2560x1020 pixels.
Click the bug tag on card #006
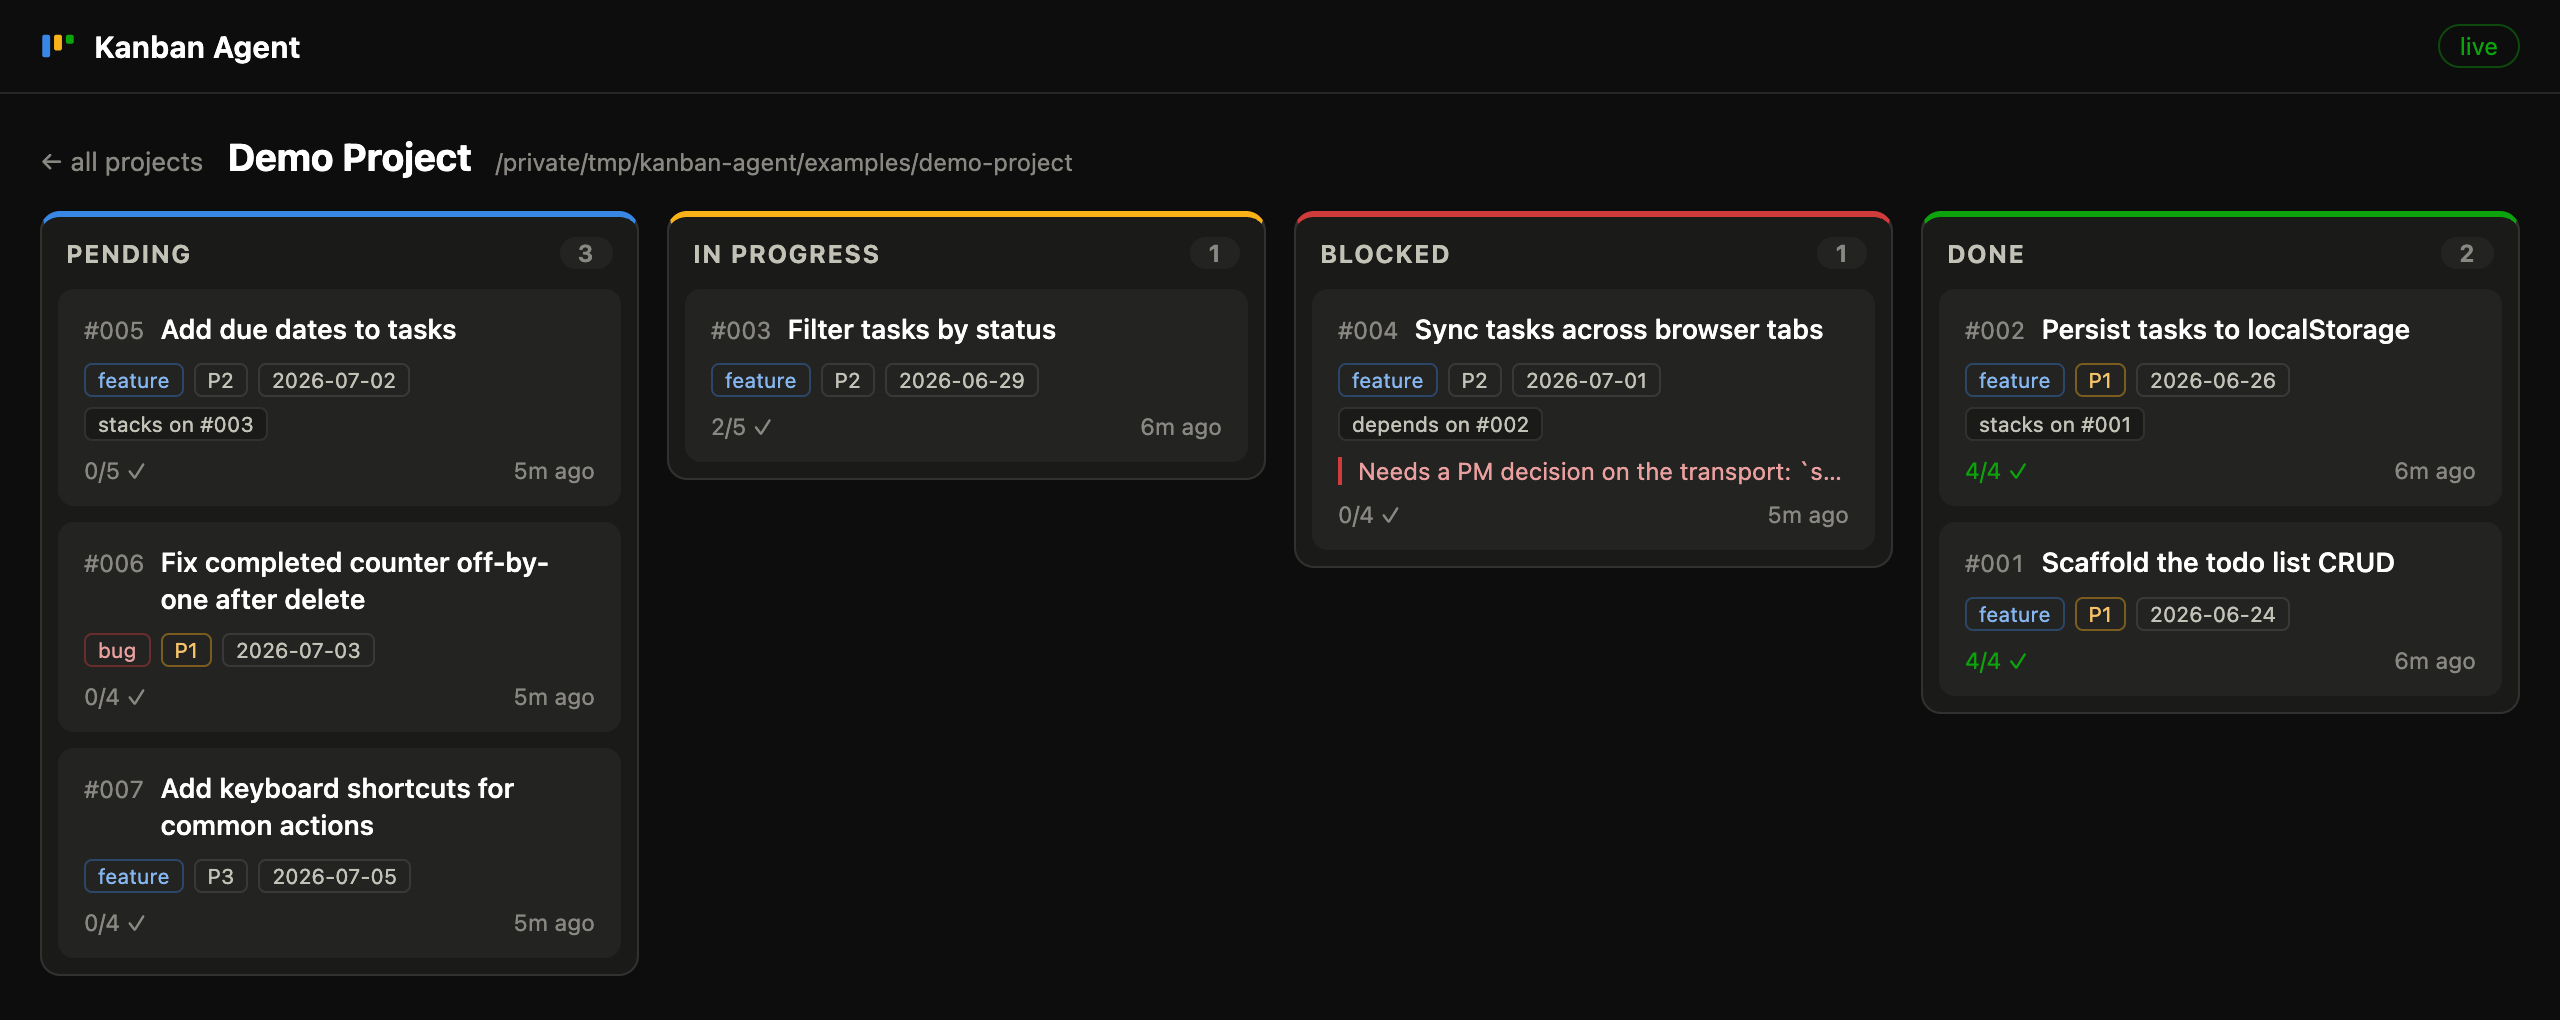117,650
